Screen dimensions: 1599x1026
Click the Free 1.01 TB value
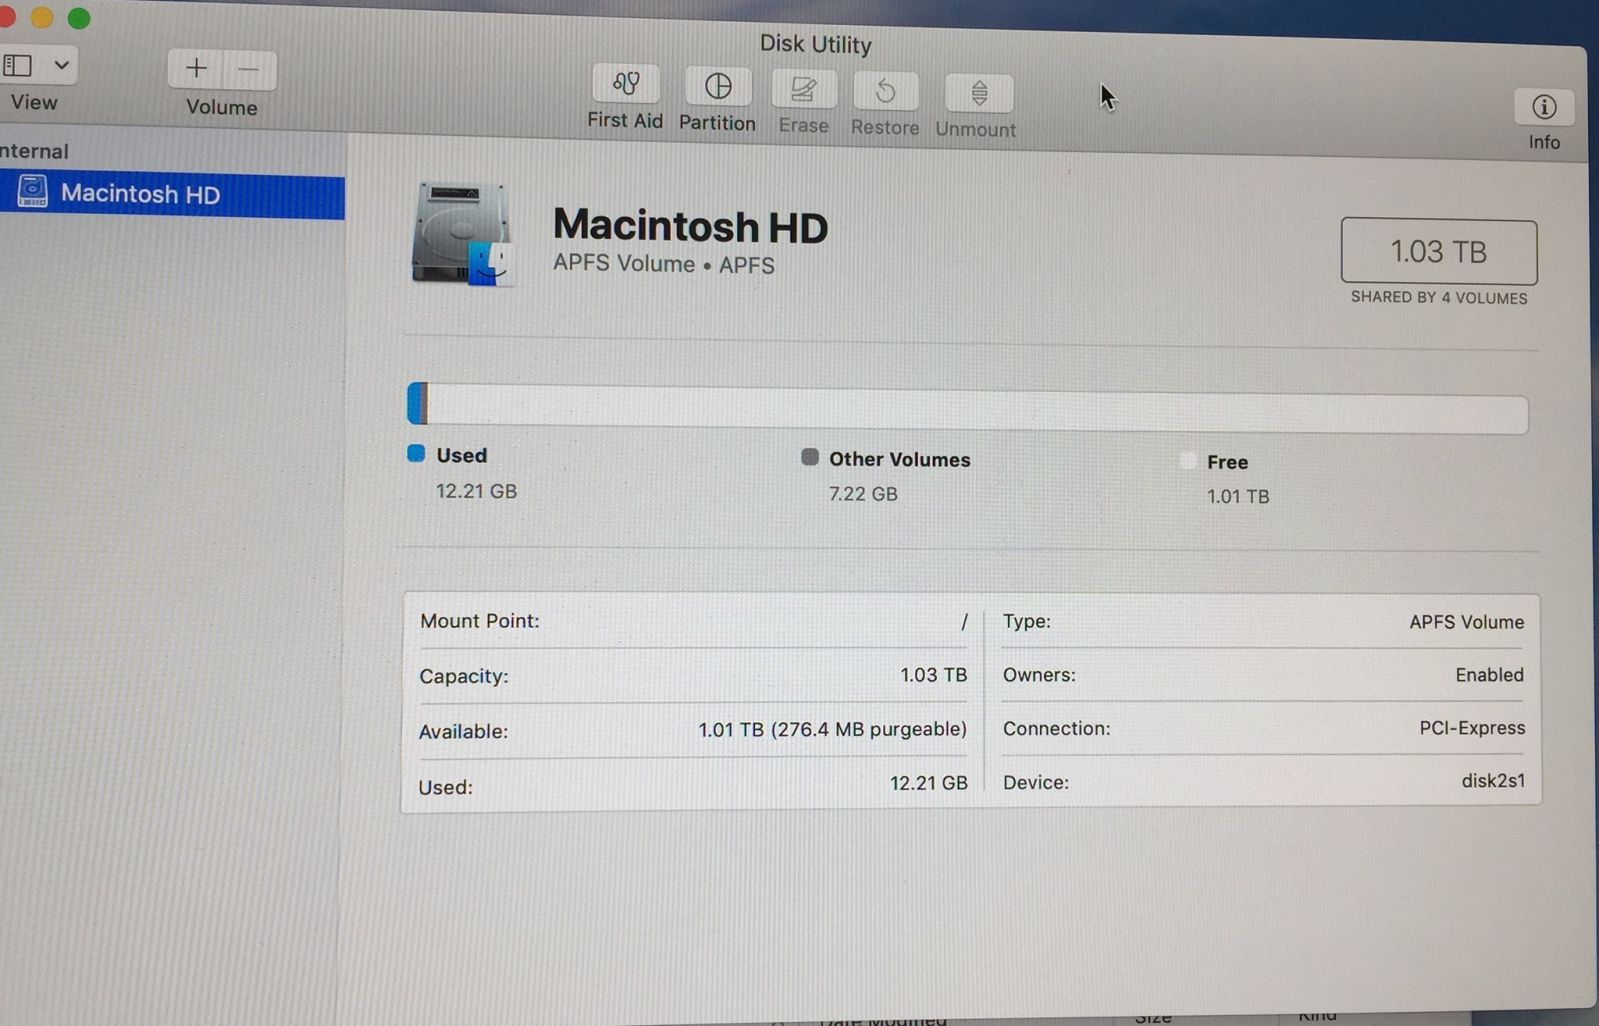point(1238,496)
